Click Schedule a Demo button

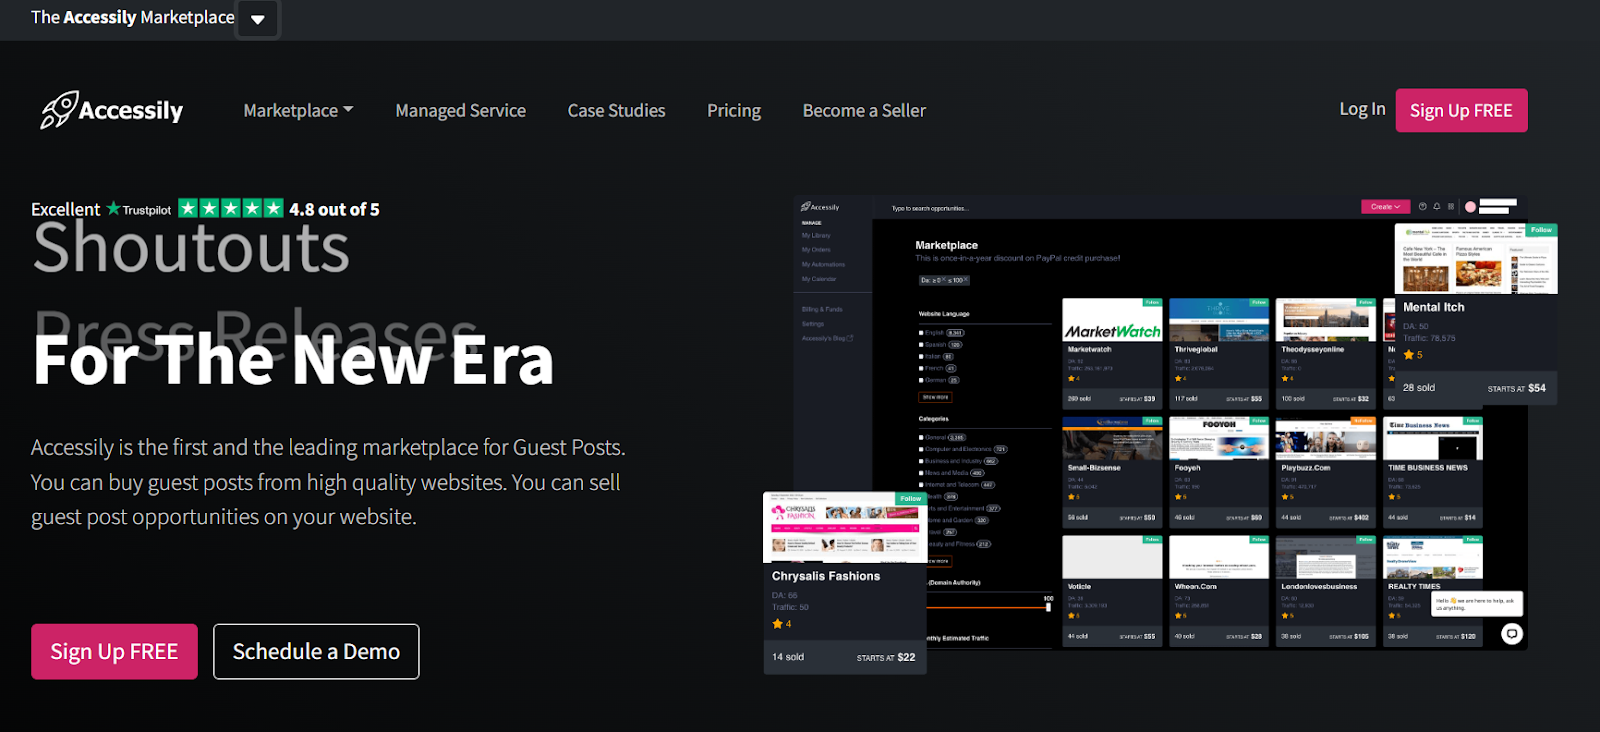316,651
